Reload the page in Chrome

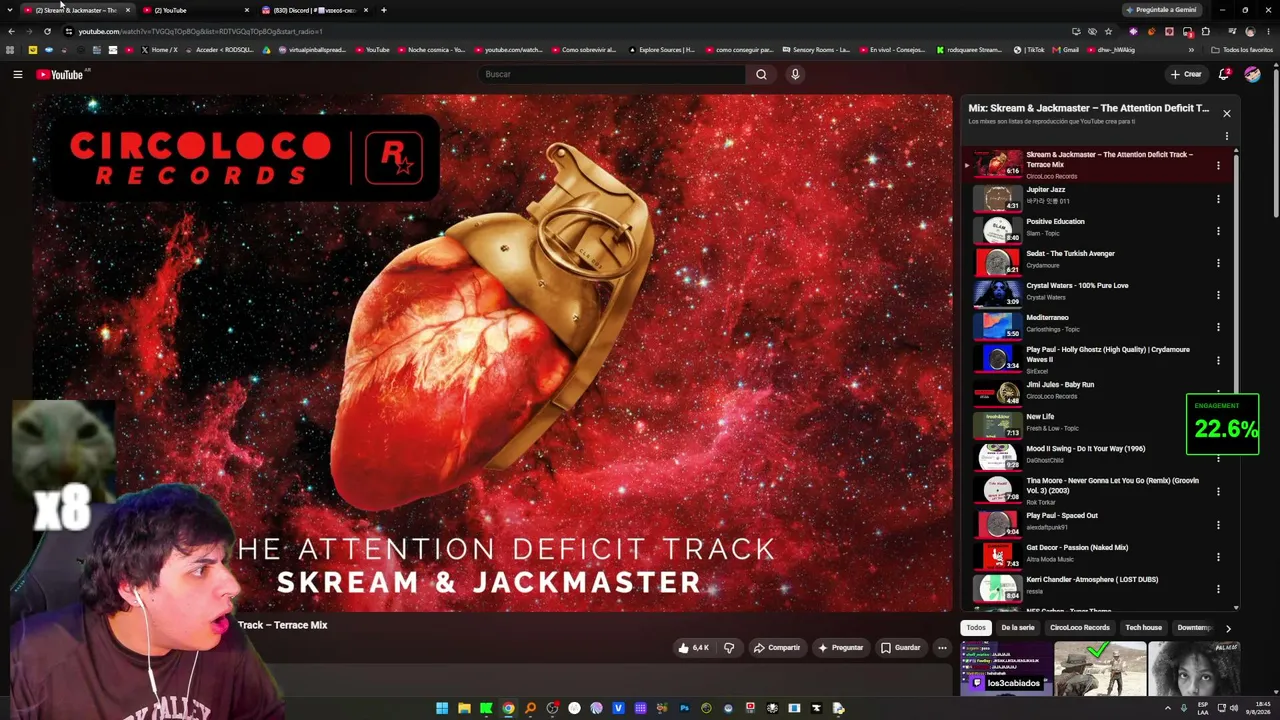click(47, 31)
